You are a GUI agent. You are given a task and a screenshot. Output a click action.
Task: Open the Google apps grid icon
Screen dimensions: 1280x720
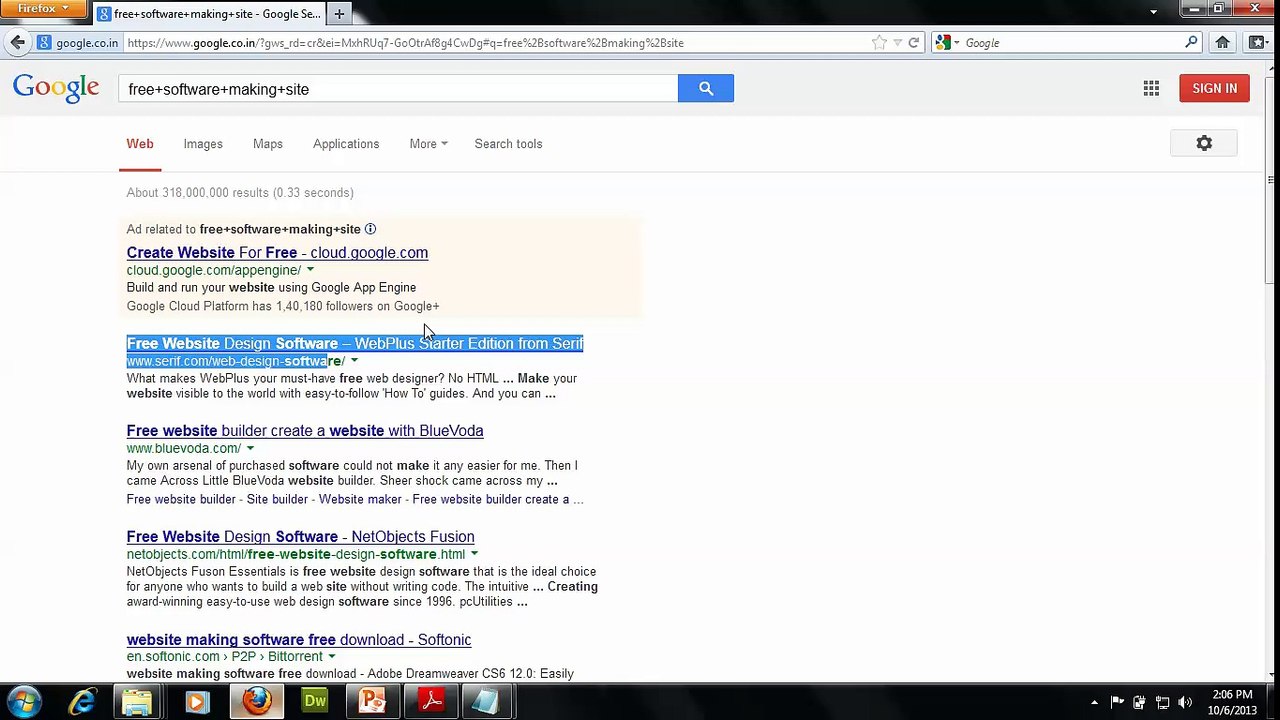1151,88
